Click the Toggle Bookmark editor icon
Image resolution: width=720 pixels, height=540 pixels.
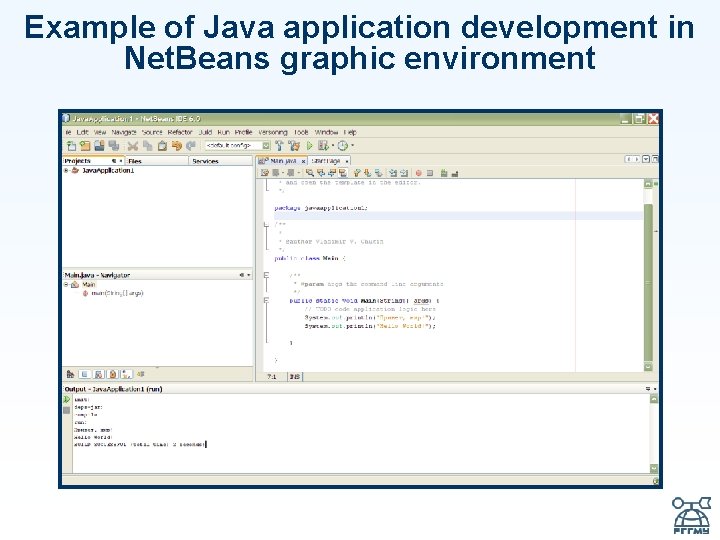[378, 173]
